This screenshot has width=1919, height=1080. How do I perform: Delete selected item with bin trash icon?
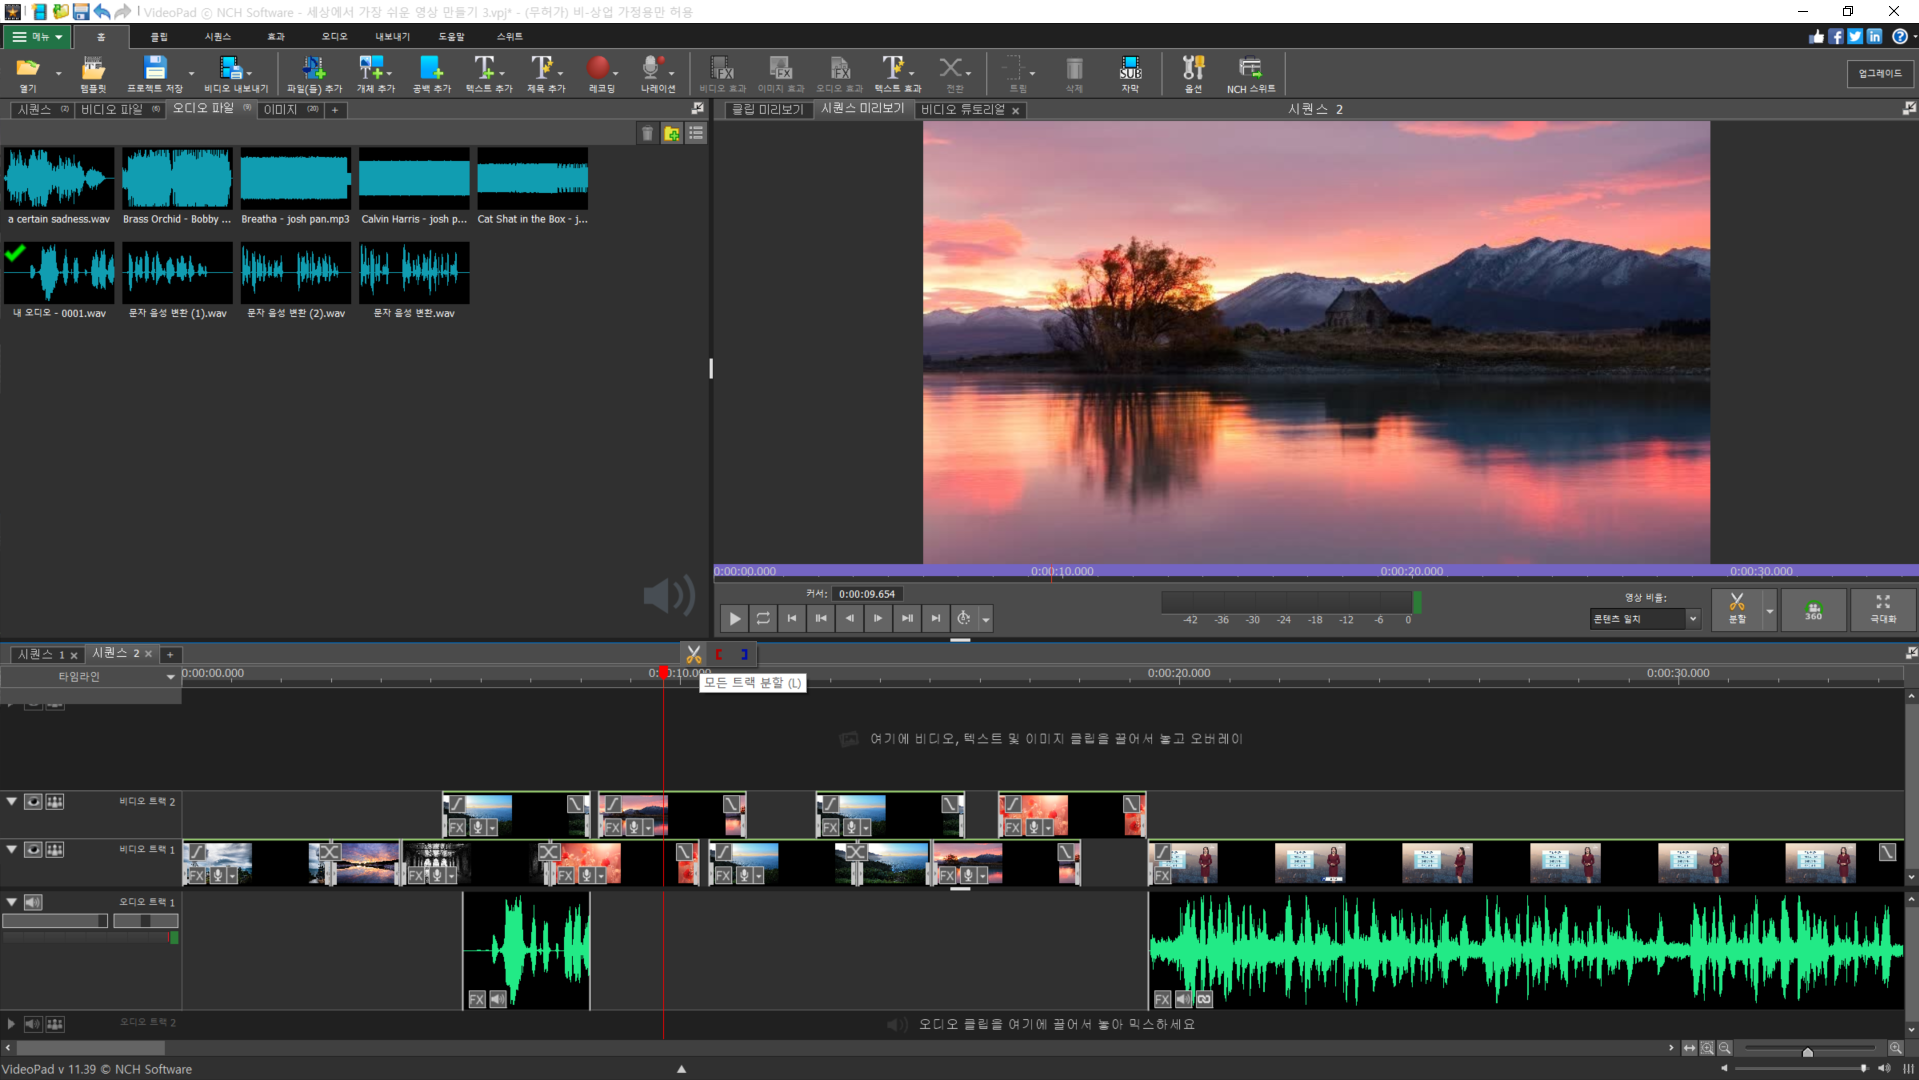(647, 133)
